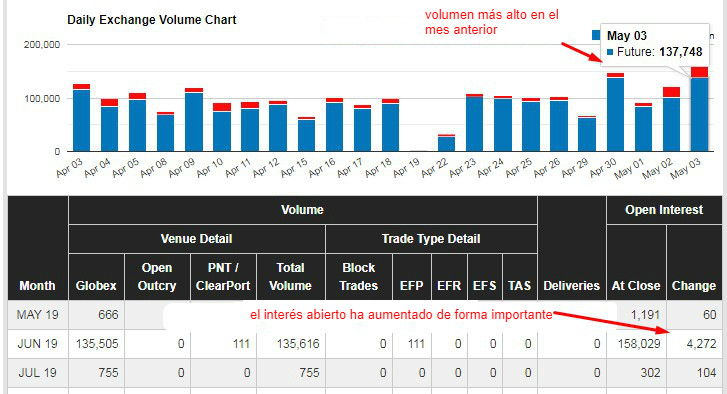Click the Open Interest group header
Viewport: 727px width, 394px height.
tap(664, 210)
